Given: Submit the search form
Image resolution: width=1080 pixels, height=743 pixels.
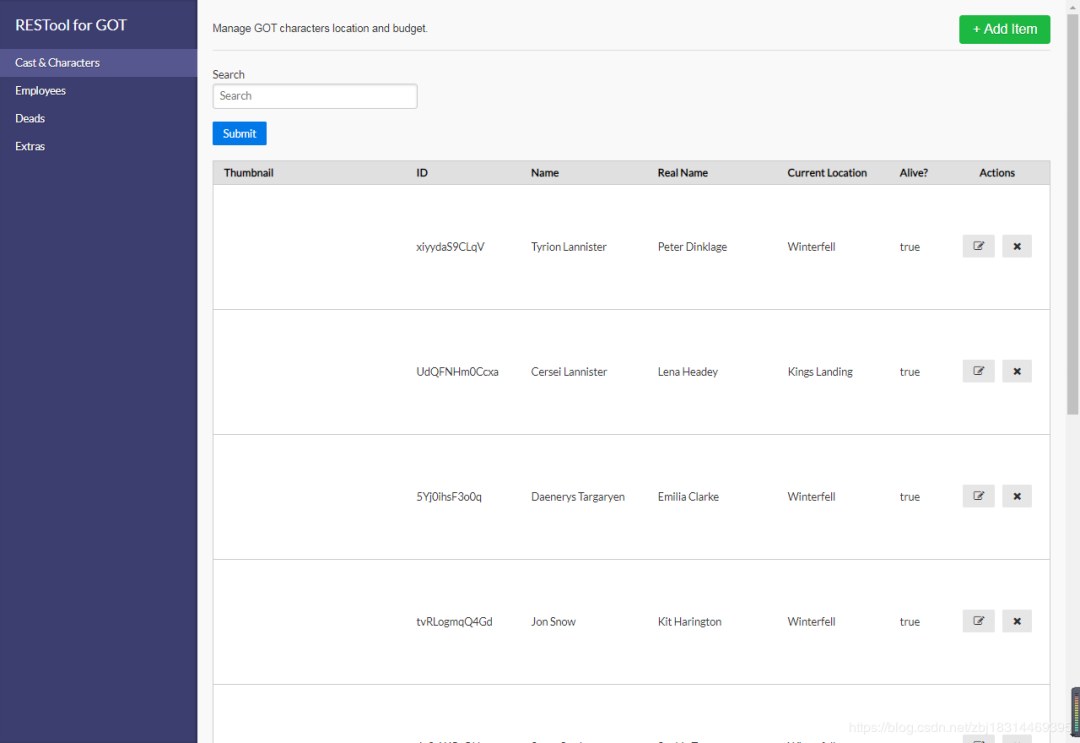Looking at the screenshot, I should [x=239, y=134].
